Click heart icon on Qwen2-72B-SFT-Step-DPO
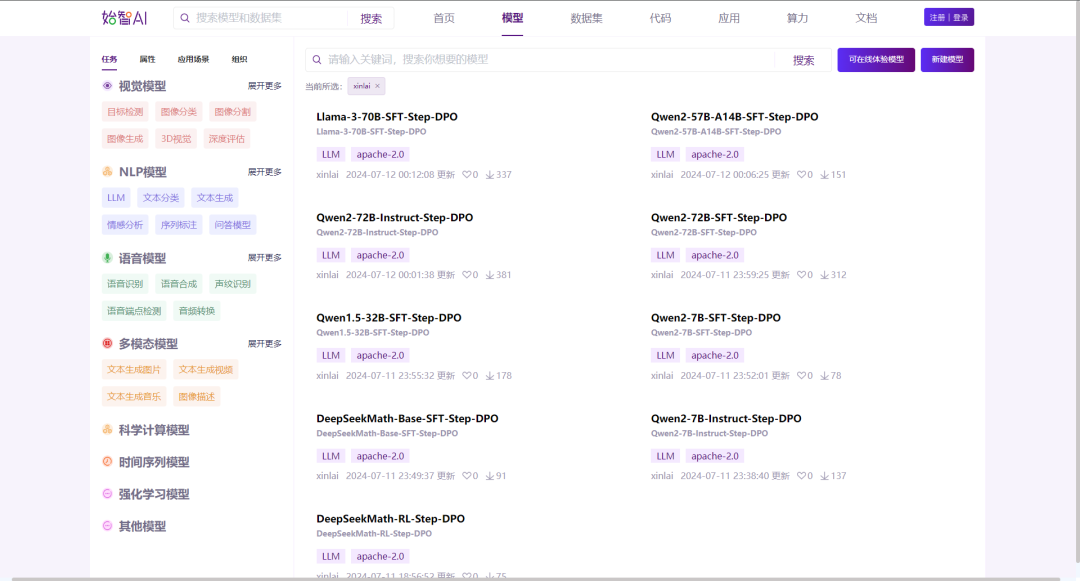Screen dimensions: 1080x581 tap(801, 275)
